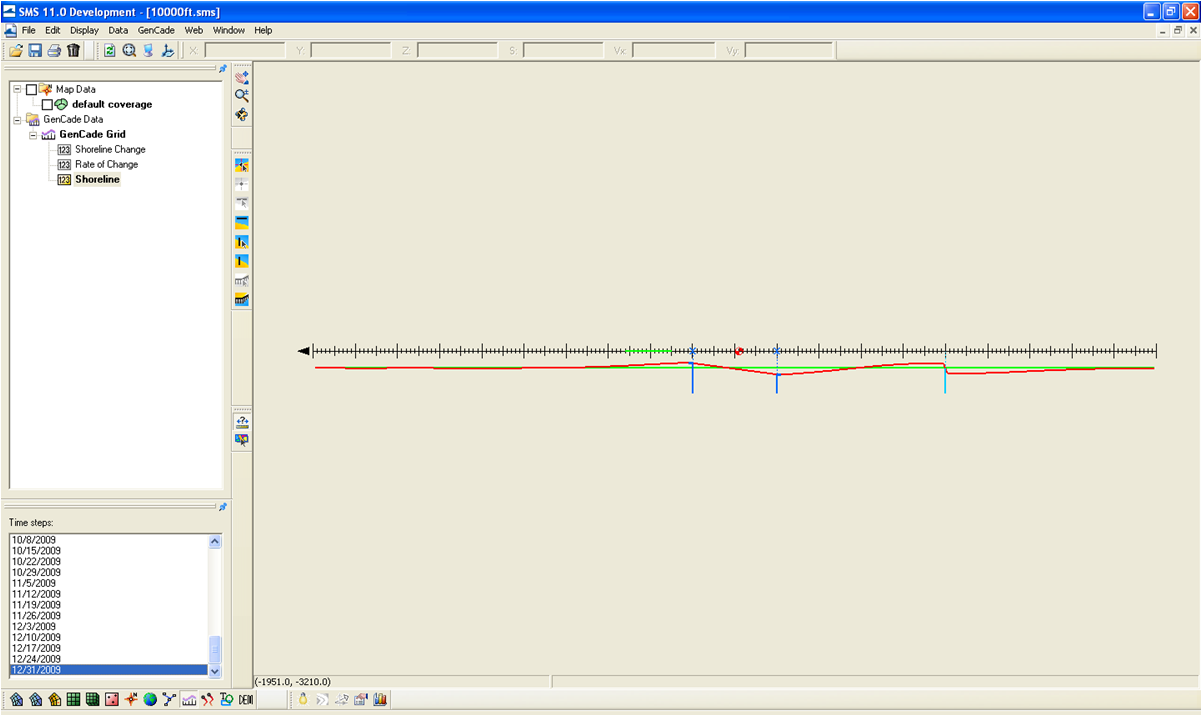1202x716 pixels.
Task: Select the Rate of Change dataset
Action: (107, 164)
